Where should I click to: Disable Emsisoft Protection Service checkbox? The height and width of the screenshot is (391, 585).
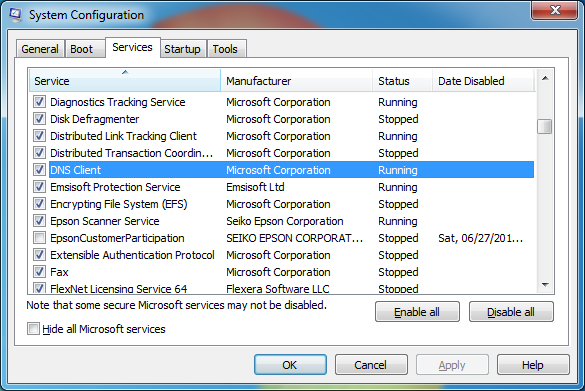(40, 187)
